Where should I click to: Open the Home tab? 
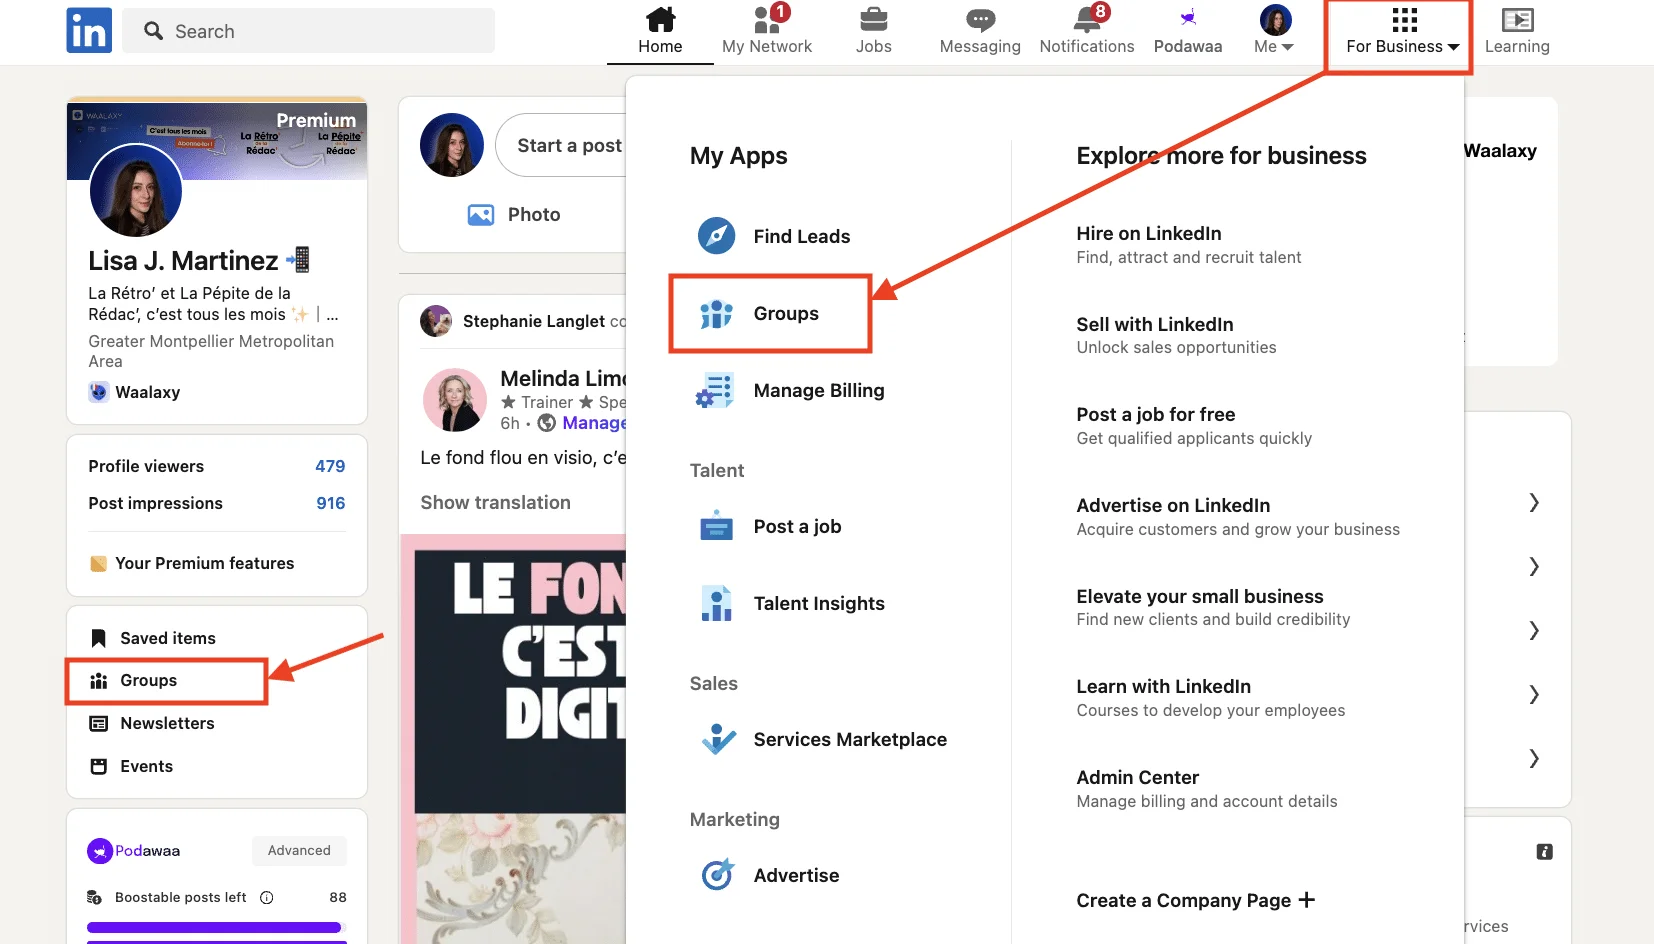(660, 31)
